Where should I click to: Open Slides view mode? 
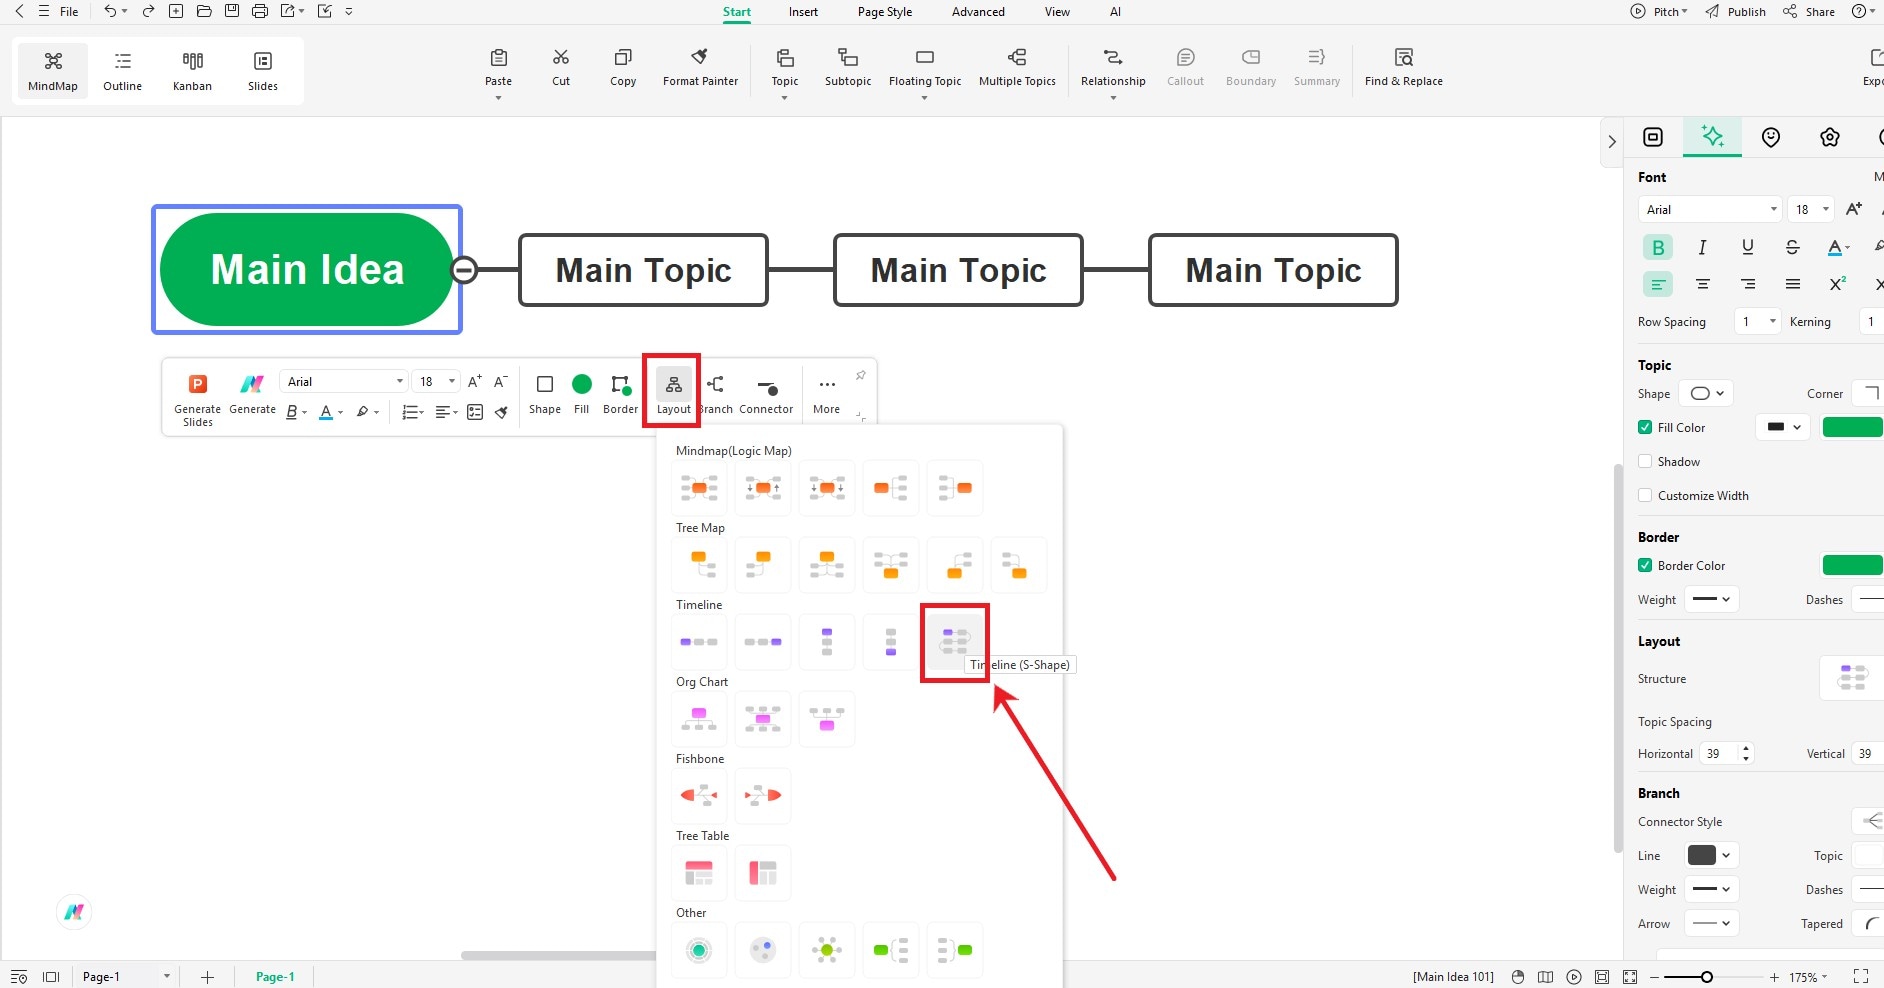pos(263,70)
